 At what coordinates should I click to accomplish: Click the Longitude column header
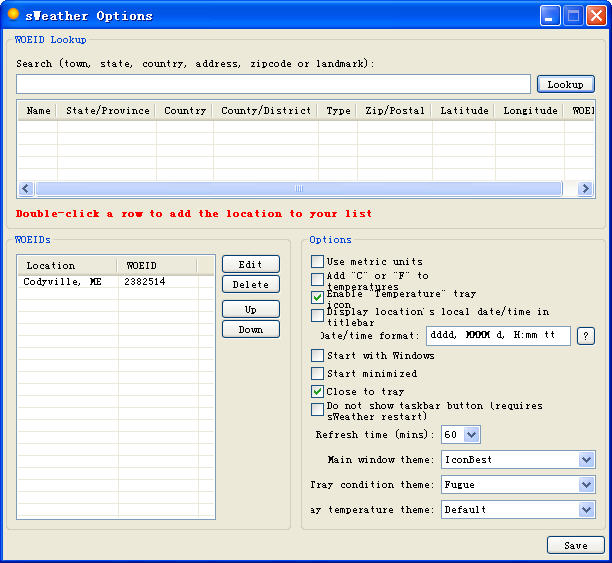(530, 111)
